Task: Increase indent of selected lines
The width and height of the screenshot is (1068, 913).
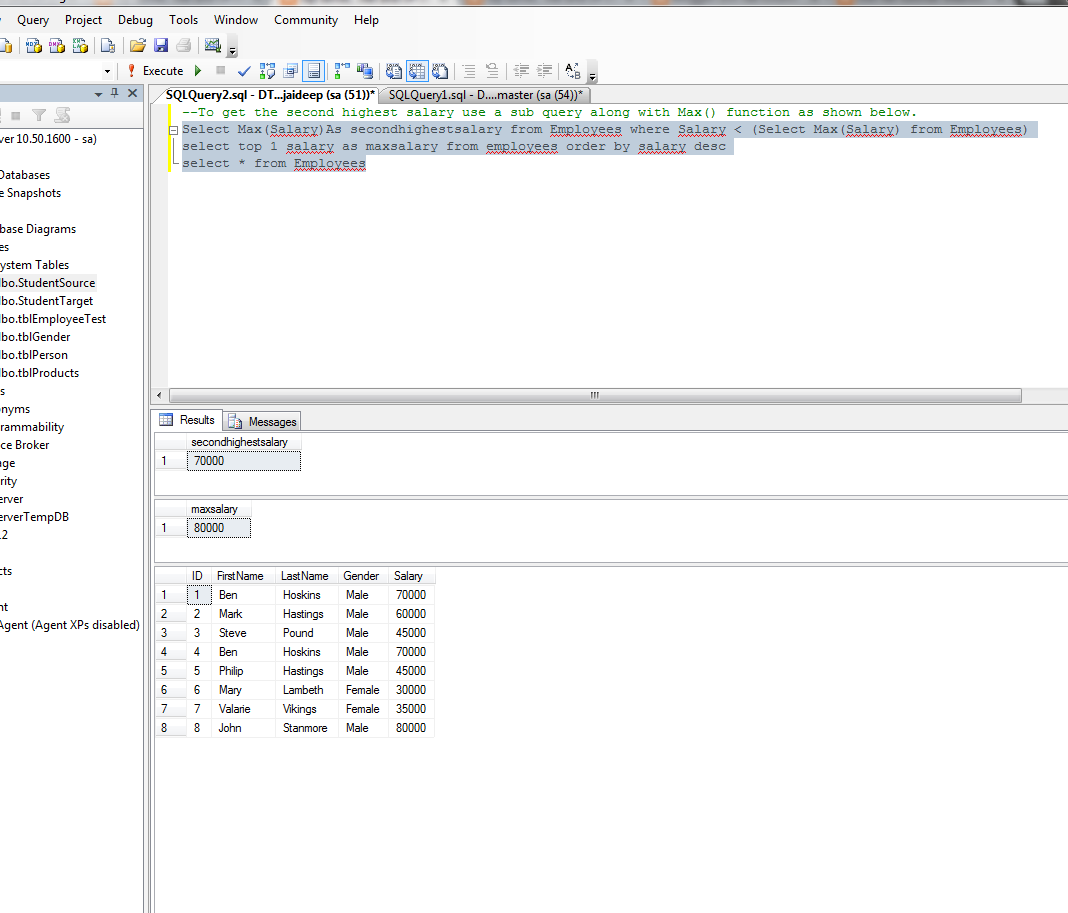Action: [x=544, y=71]
